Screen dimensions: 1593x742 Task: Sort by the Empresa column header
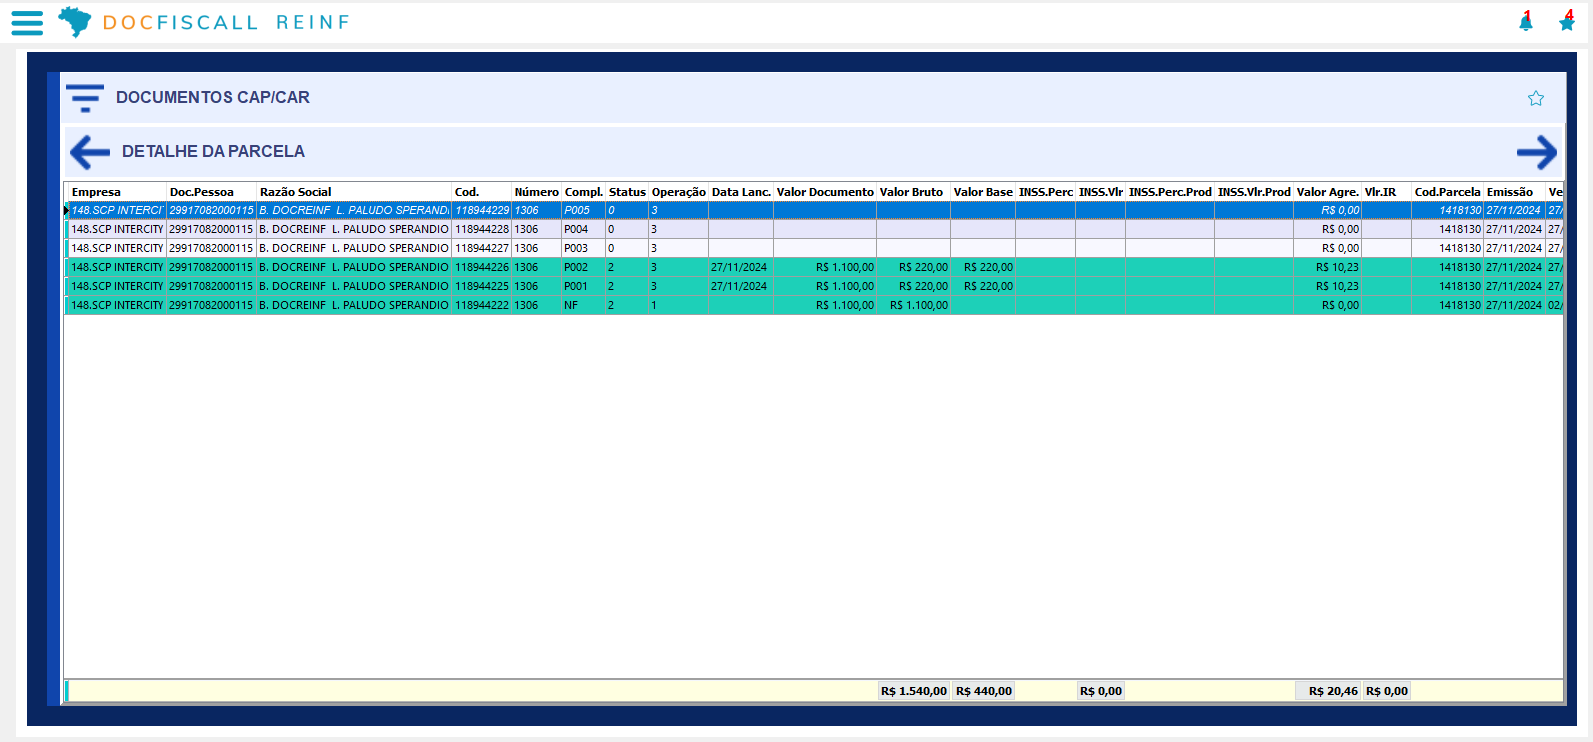116,192
